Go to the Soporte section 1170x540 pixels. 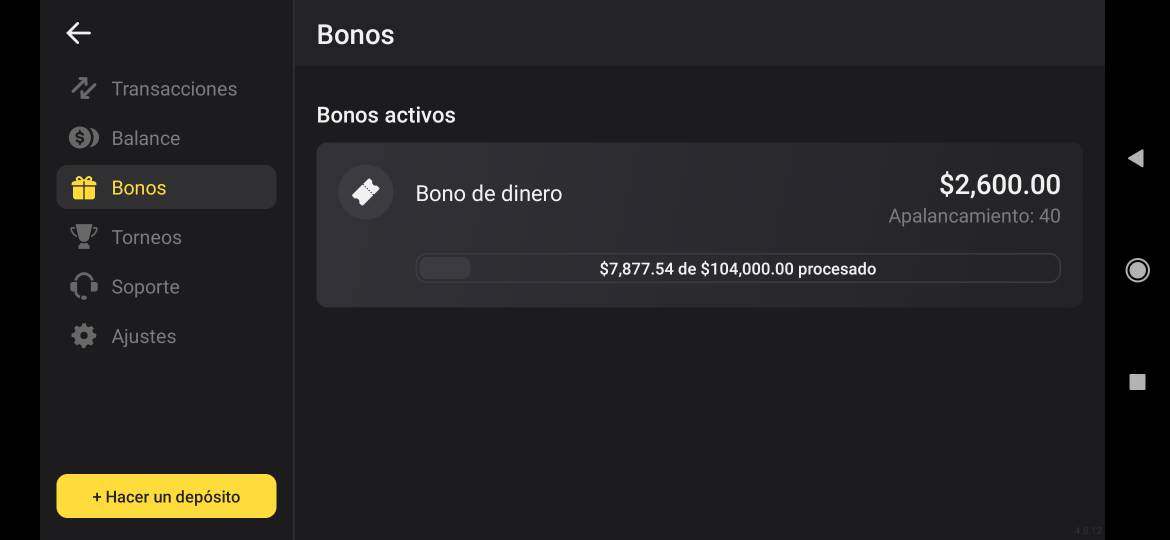[x=145, y=287]
